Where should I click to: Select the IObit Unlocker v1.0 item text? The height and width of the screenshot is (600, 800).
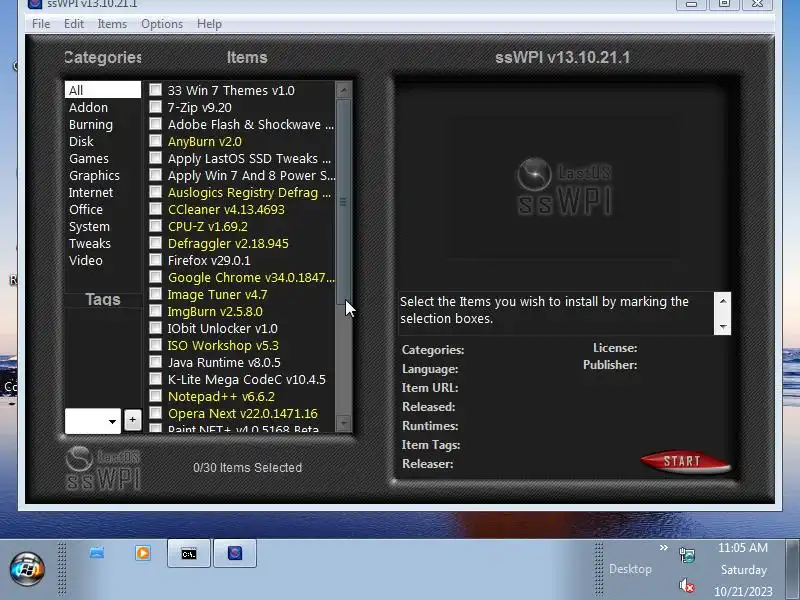coord(222,328)
